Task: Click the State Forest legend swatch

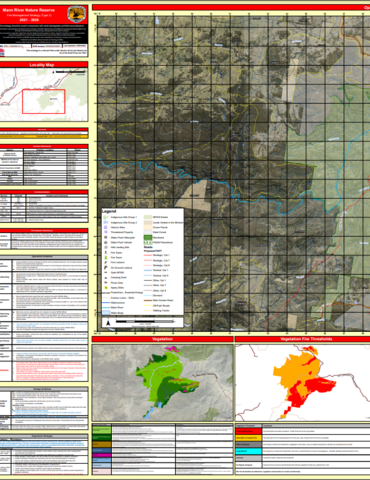Action: coord(148,232)
